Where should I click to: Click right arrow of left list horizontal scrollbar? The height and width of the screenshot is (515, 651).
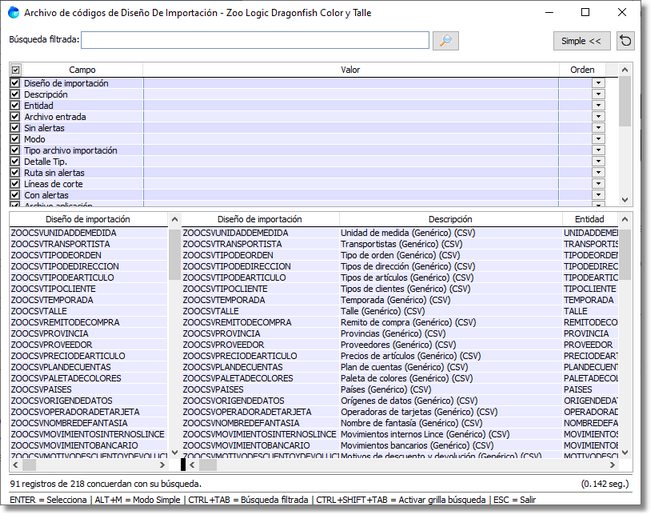162,465
